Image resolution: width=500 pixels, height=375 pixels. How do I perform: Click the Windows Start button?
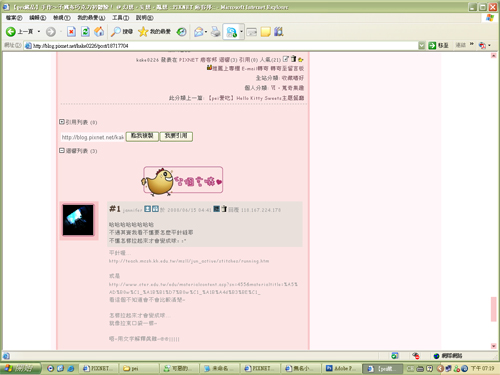coord(21,368)
